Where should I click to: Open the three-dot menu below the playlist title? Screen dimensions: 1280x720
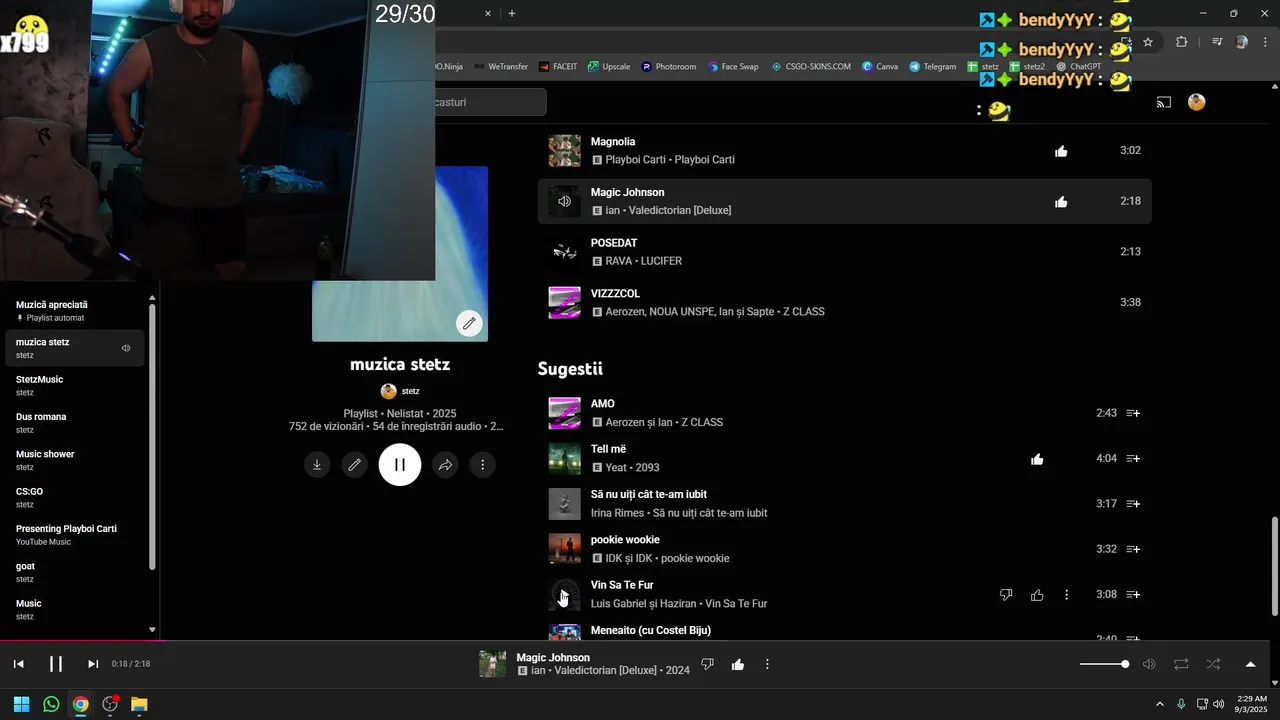(483, 465)
